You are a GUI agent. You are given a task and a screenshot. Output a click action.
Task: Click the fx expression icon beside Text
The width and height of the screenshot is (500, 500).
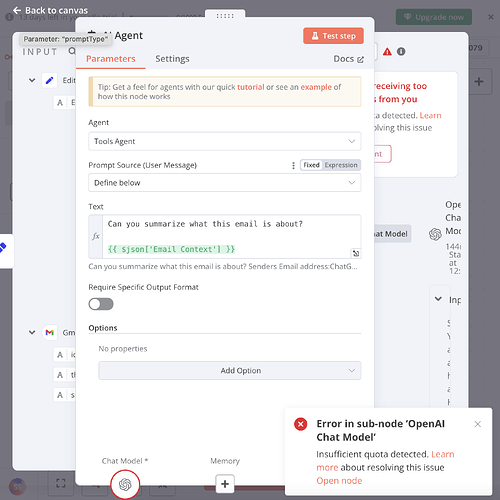[96, 236]
